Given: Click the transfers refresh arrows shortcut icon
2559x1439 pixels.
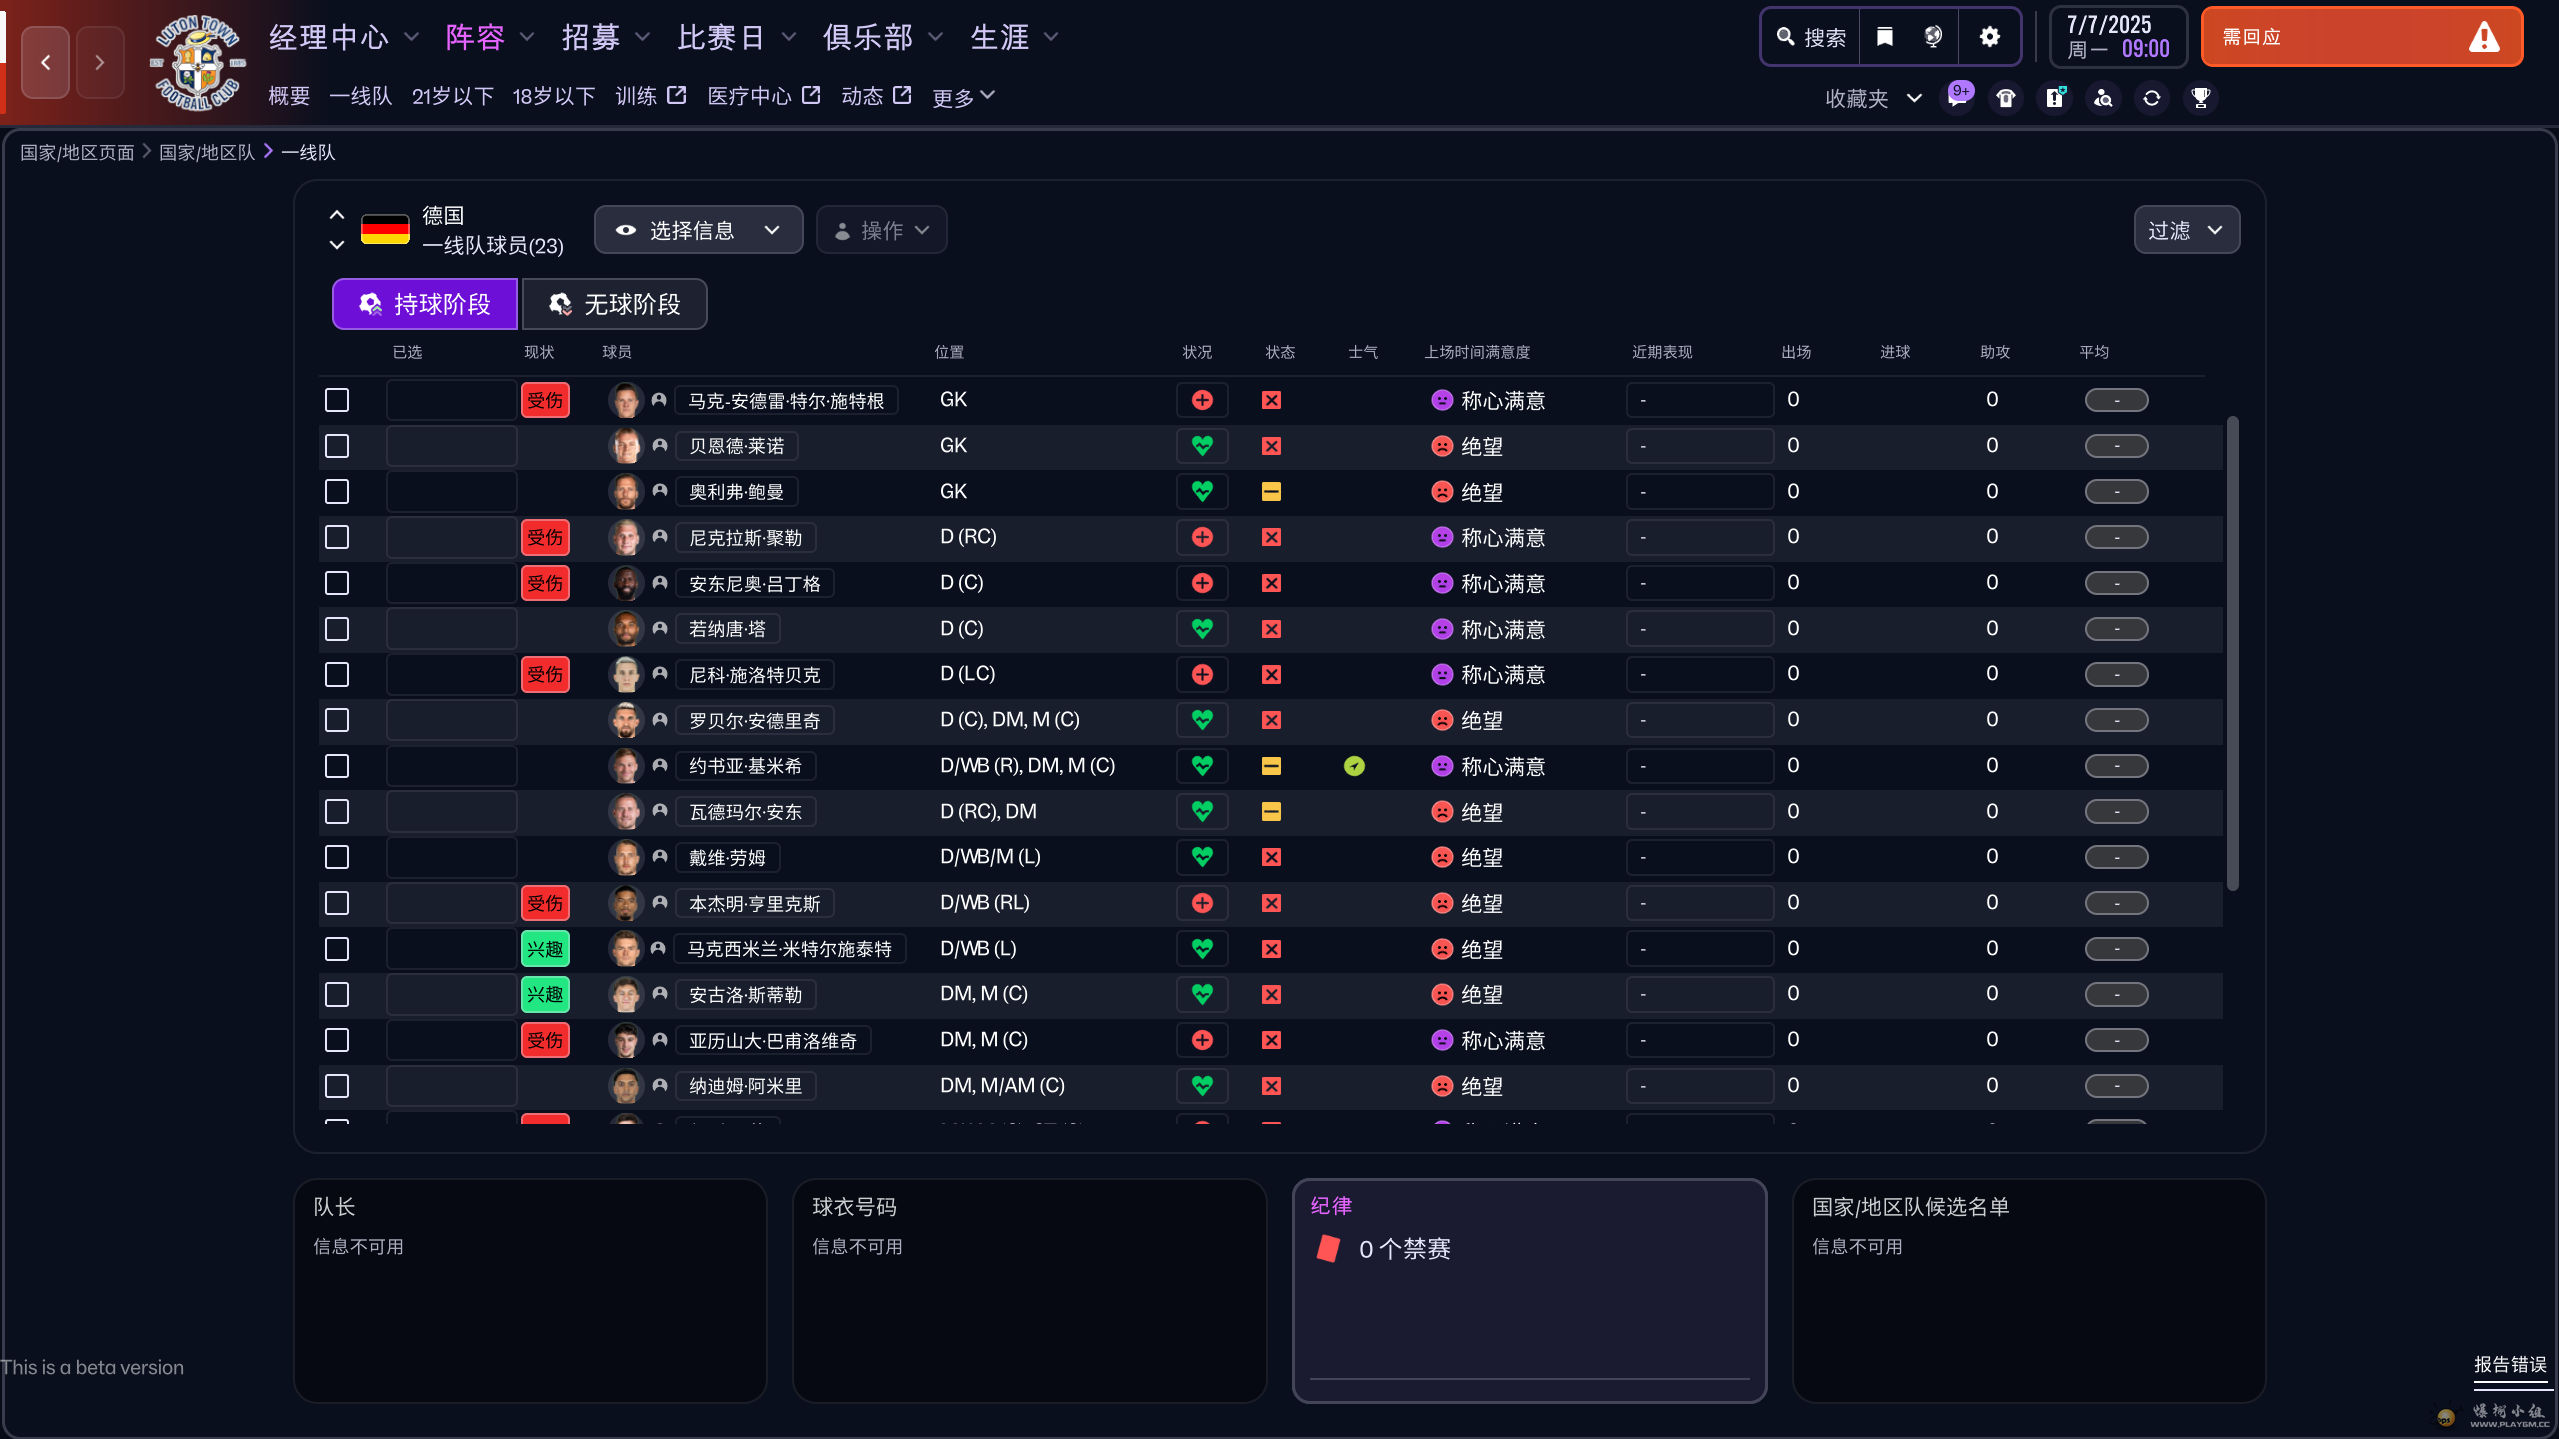Looking at the screenshot, I should [x=2151, y=97].
